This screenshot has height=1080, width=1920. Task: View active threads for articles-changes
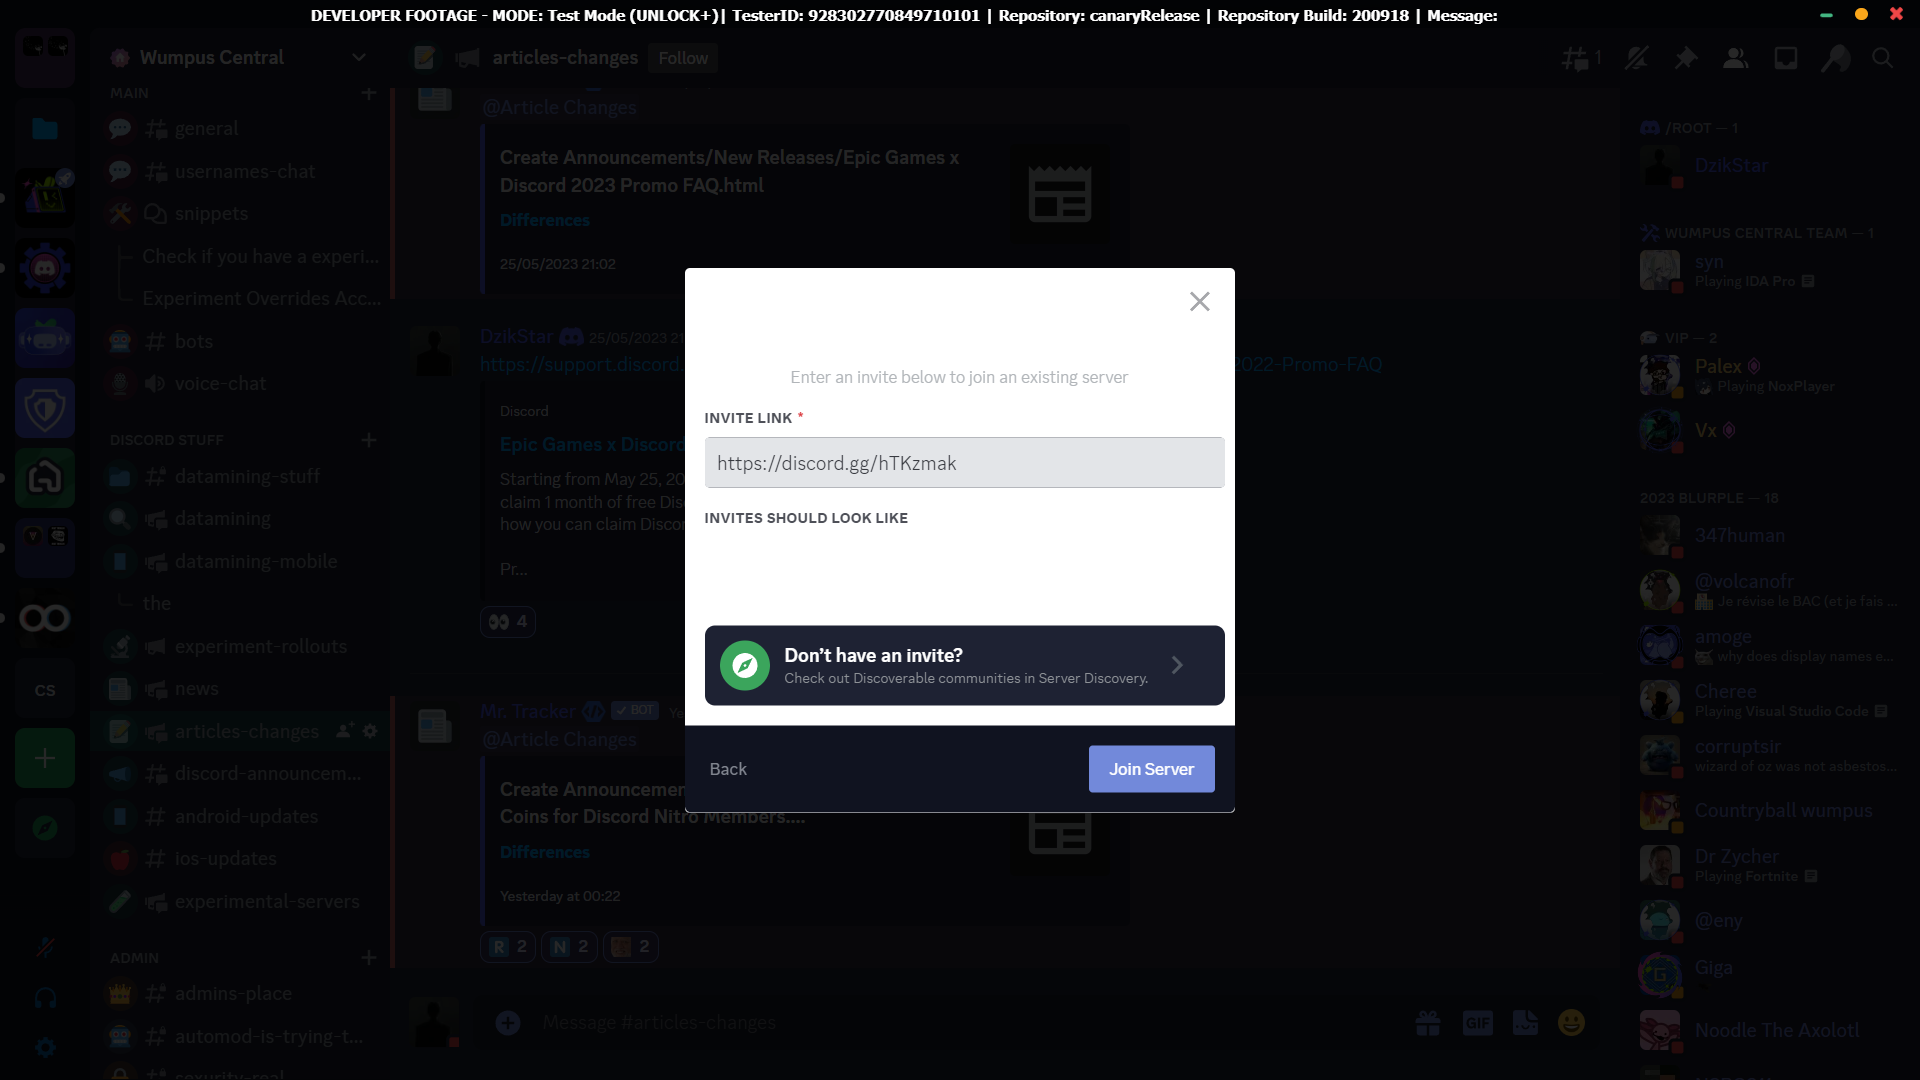[x=1578, y=58]
